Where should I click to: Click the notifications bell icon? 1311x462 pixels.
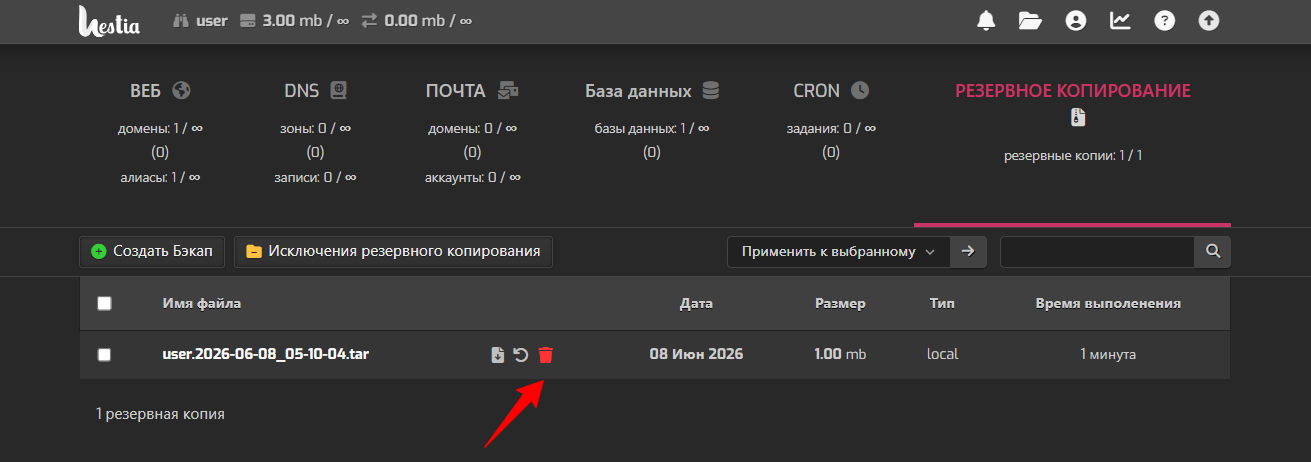click(986, 20)
